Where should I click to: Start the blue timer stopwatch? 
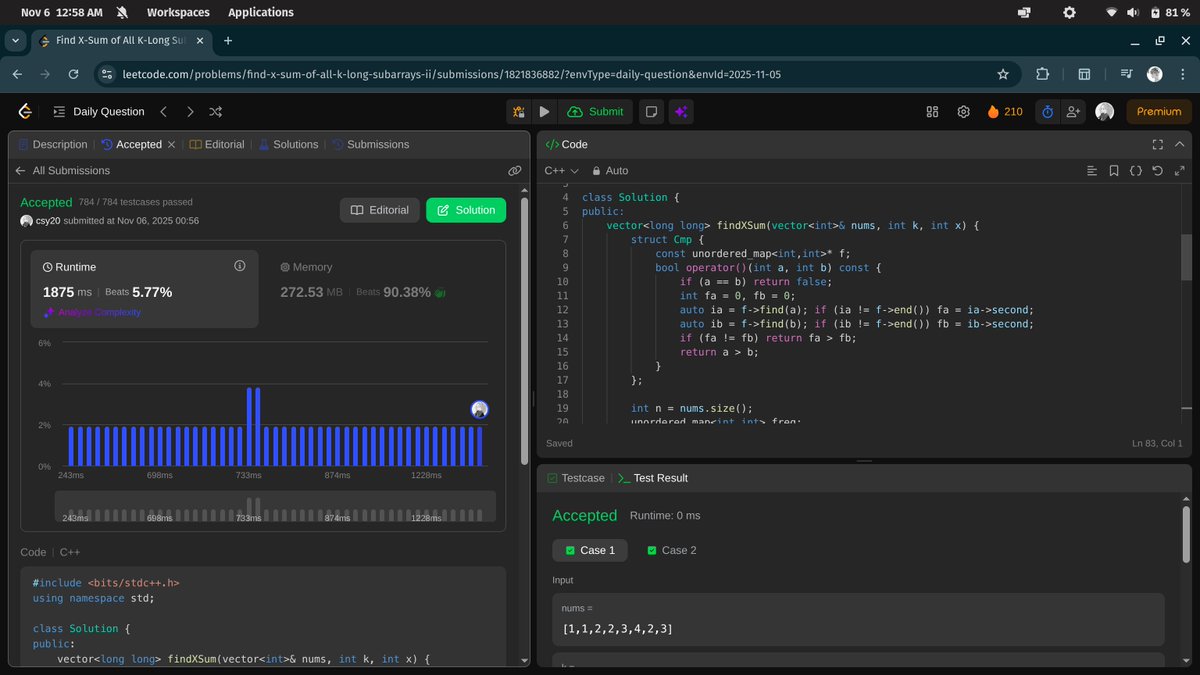click(1047, 112)
